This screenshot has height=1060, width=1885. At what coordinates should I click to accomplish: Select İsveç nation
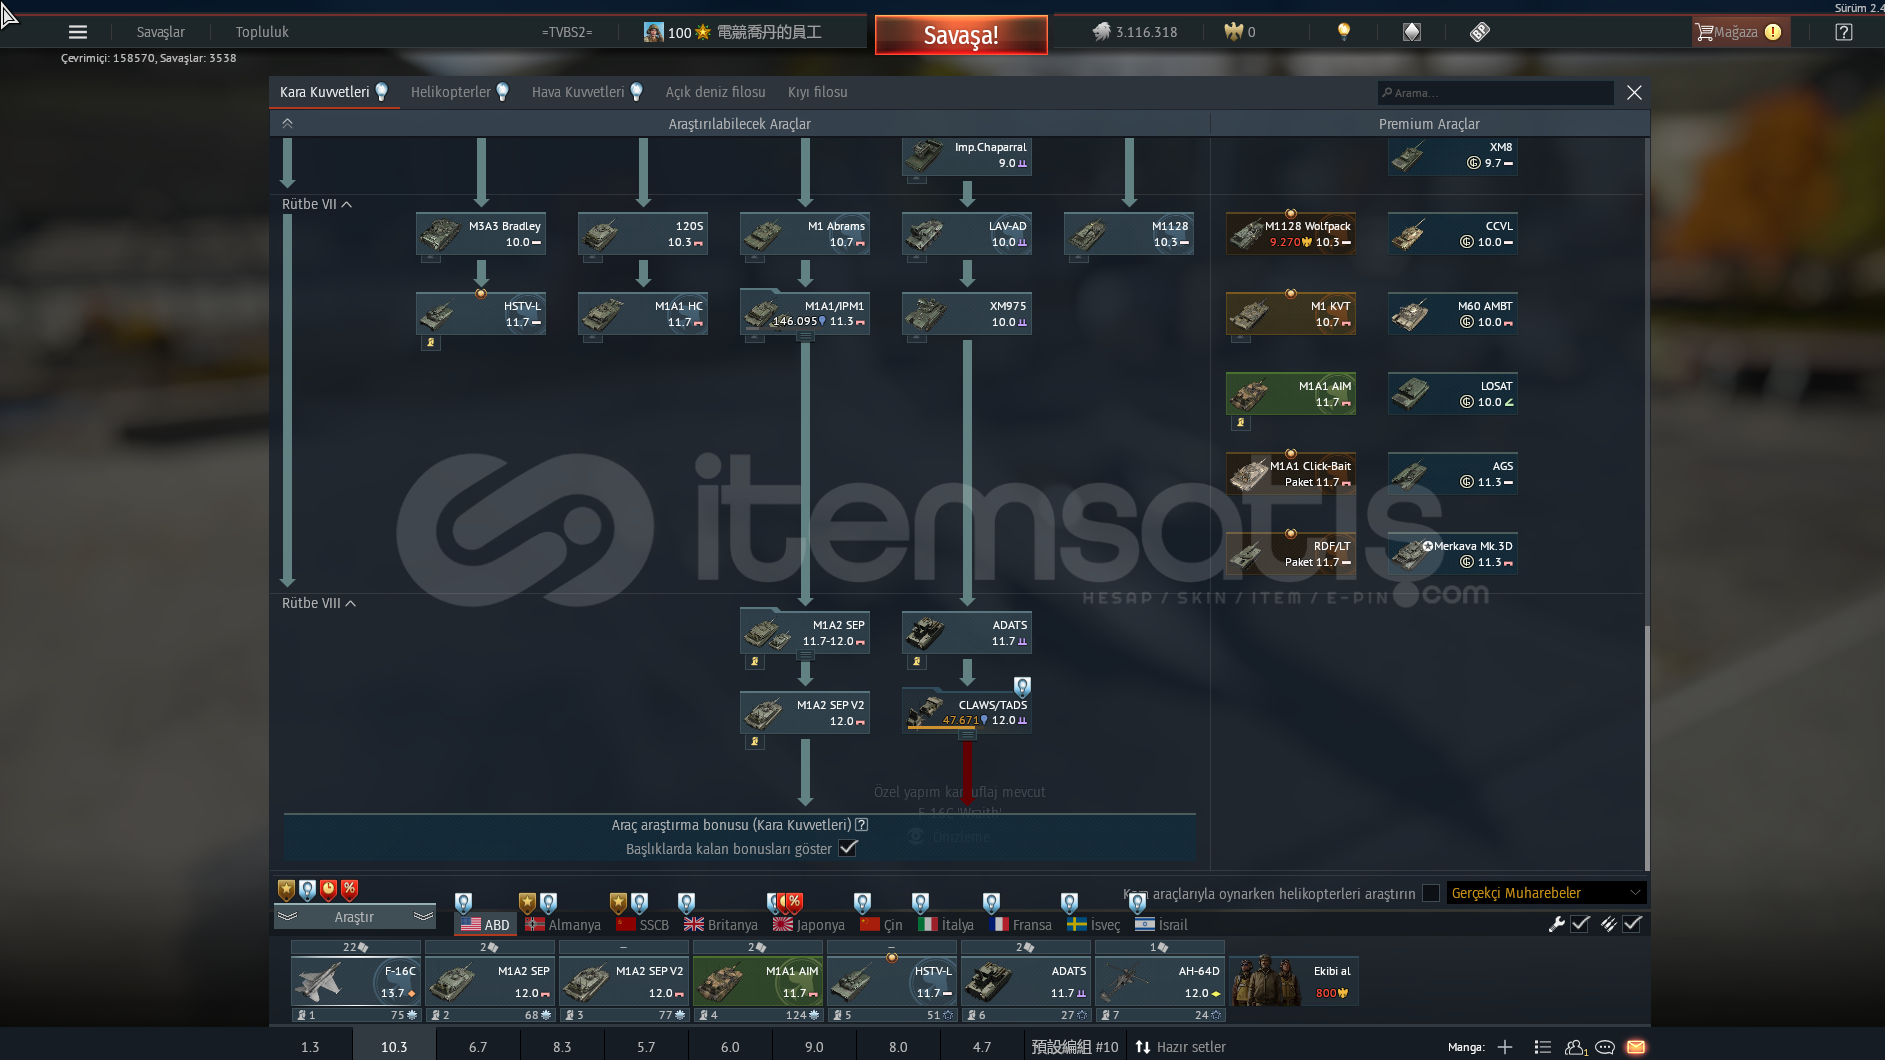pyautogui.click(x=1094, y=925)
